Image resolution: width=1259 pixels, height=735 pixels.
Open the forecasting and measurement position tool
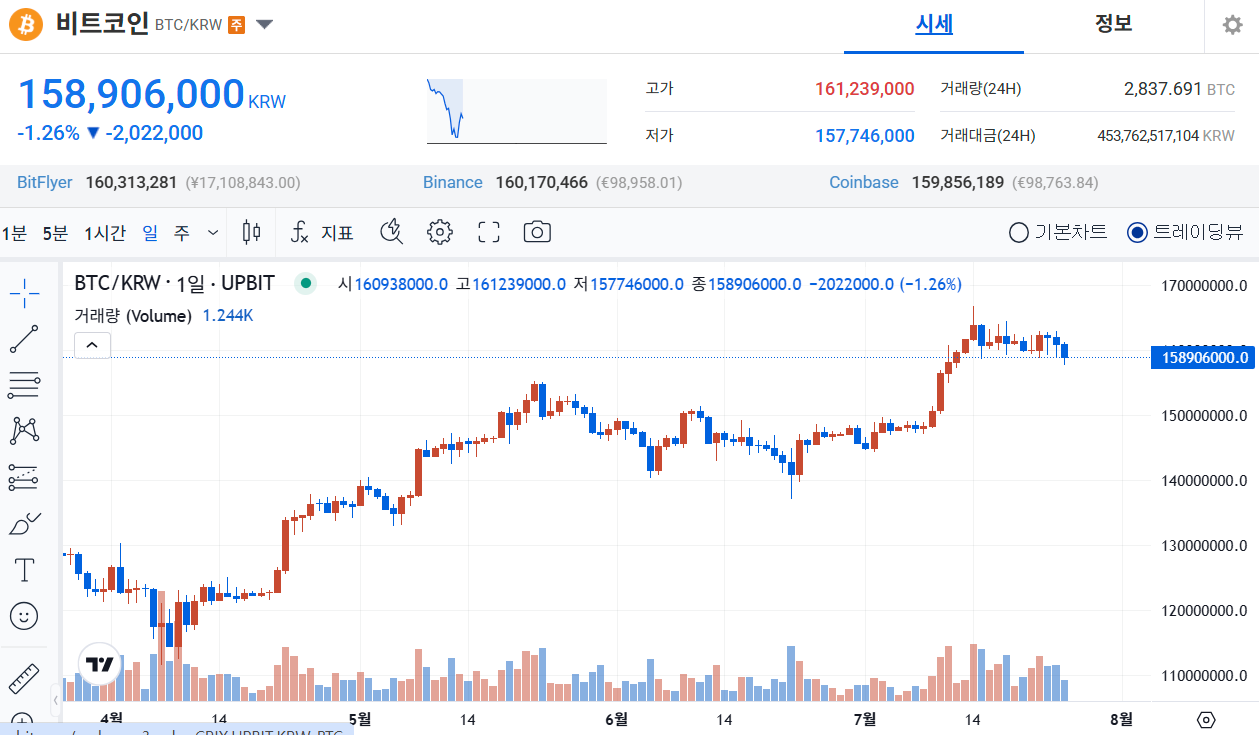point(25,477)
